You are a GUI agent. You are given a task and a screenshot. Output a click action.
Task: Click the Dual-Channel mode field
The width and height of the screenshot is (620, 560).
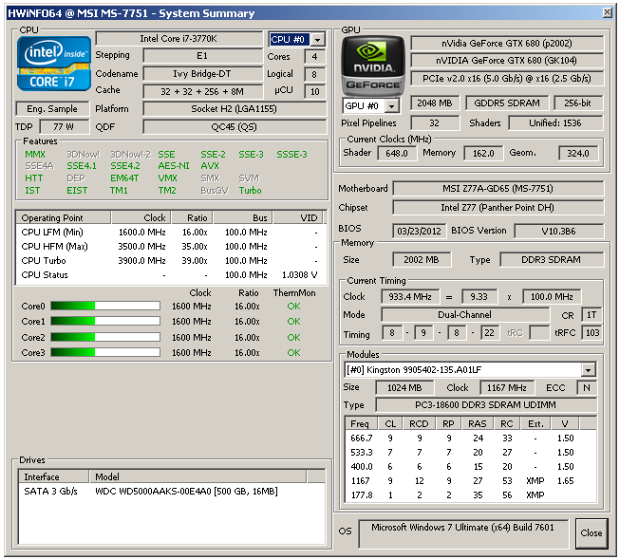(465, 315)
